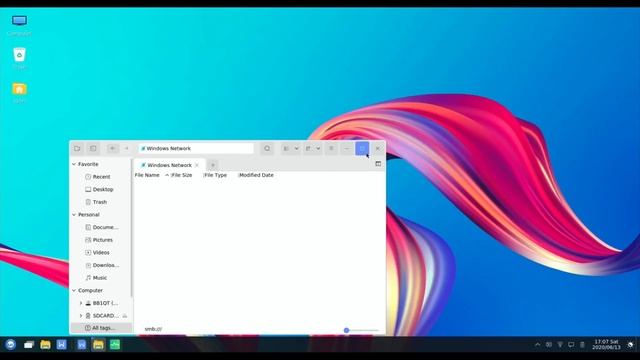Open the first blue W app pinned on the taskbar
The width and height of the screenshot is (640, 360).
[62, 345]
